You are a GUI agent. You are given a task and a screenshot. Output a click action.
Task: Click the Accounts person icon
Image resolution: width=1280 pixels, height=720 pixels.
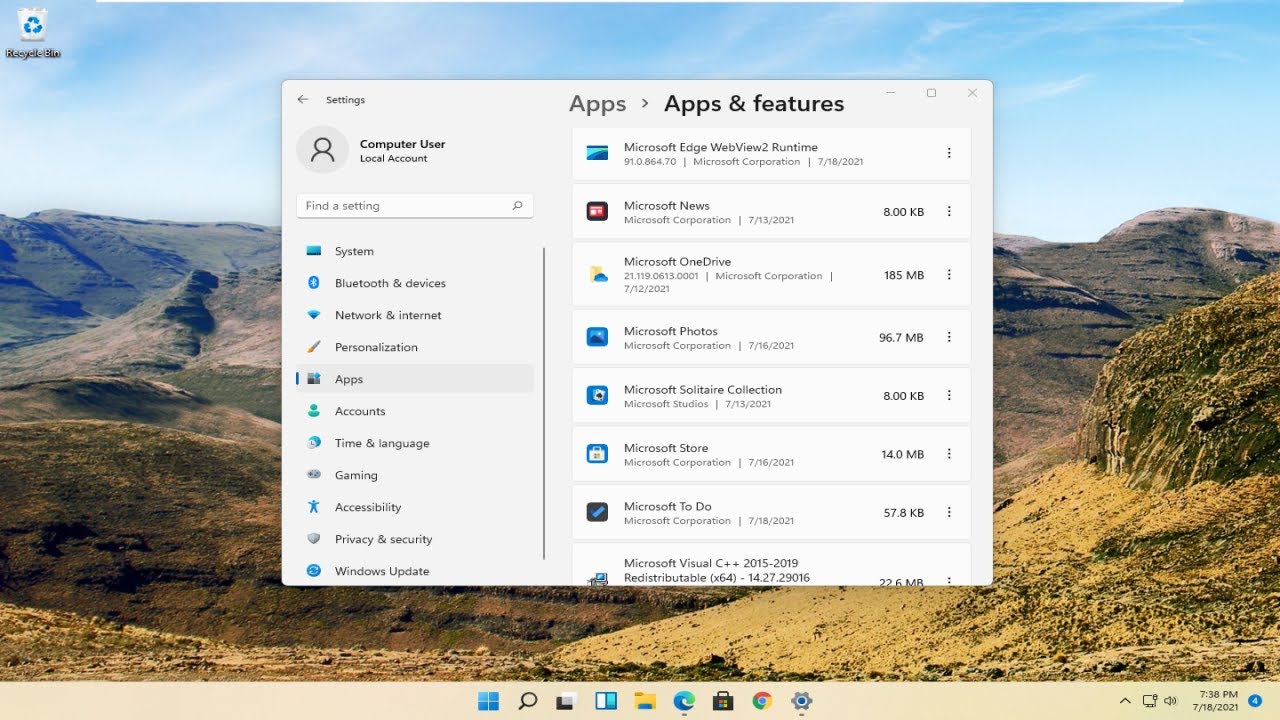point(314,411)
